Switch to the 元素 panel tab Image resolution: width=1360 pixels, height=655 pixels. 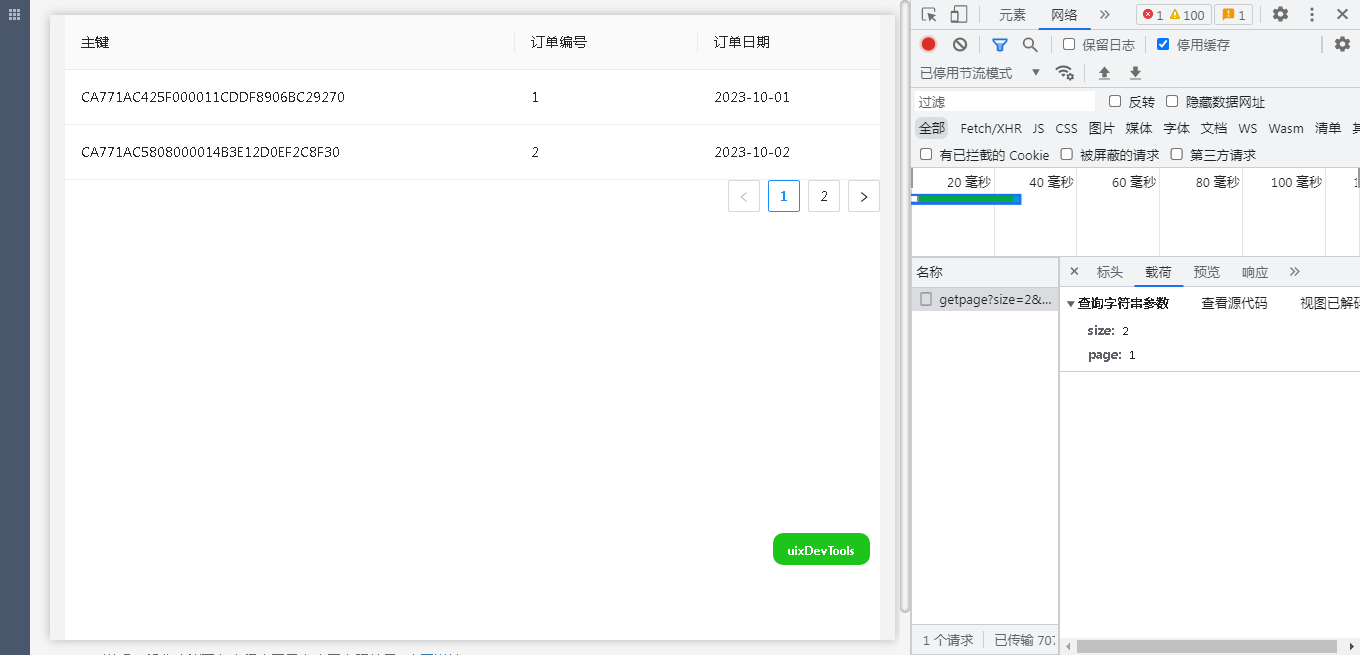(1012, 15)
